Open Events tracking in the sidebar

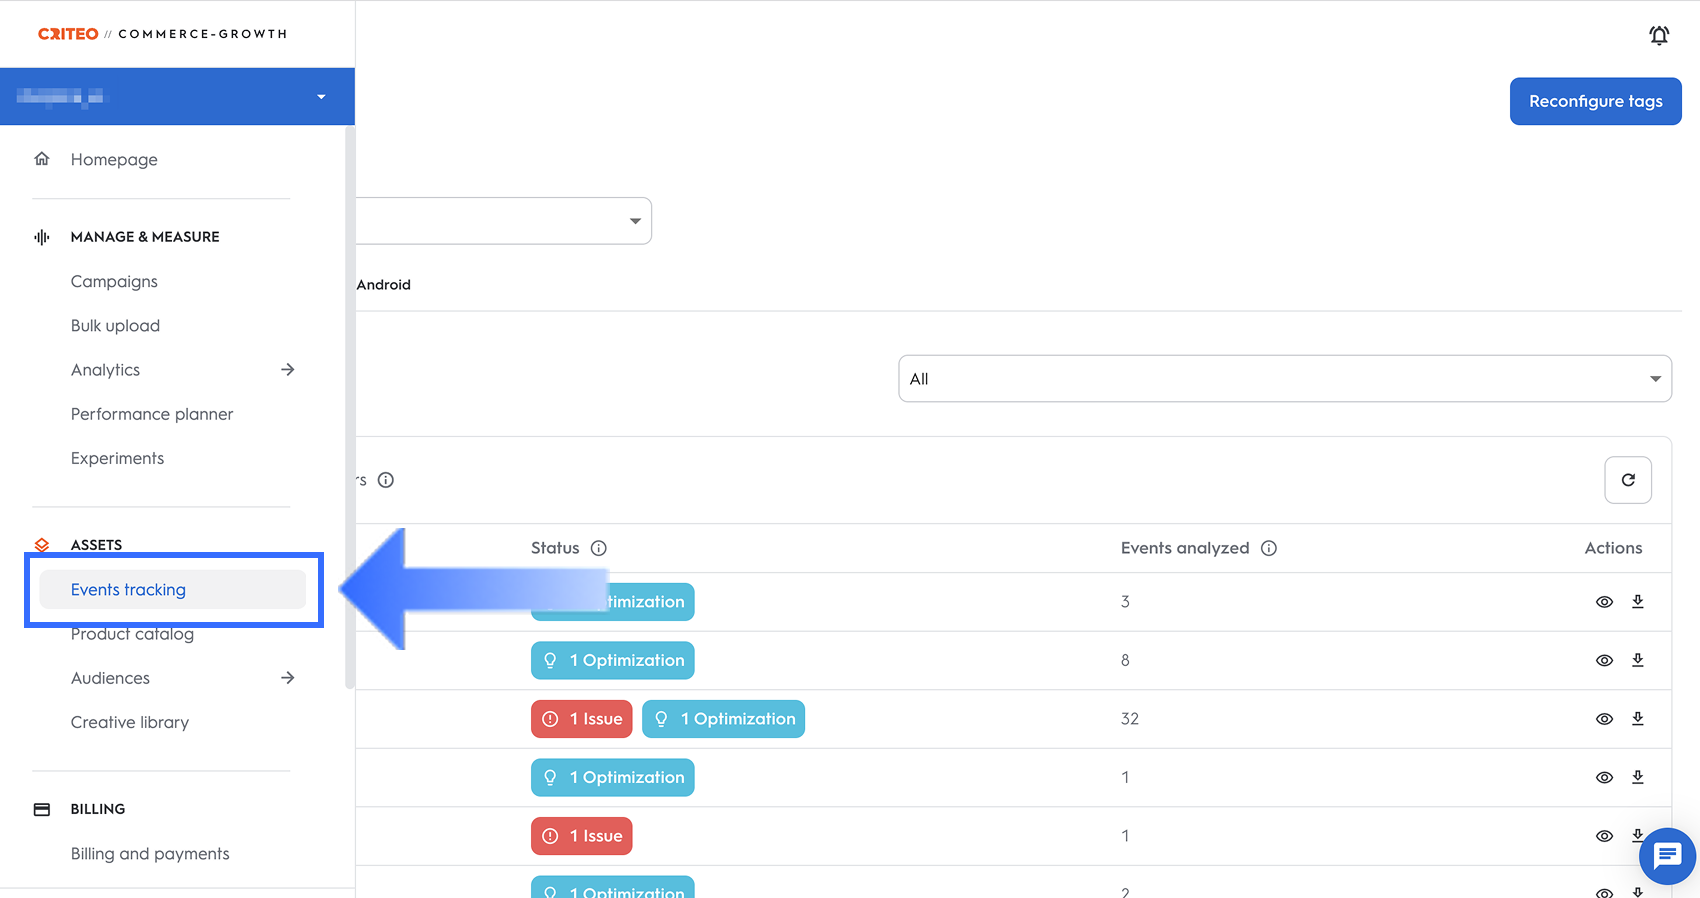tap(129, 590)
